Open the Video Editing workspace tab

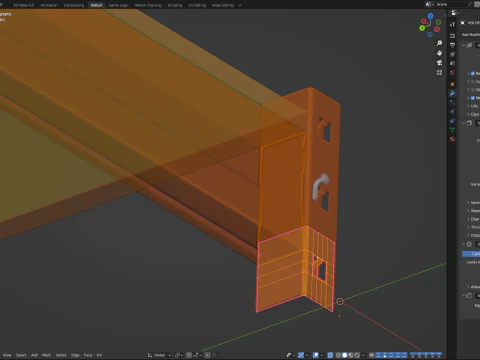click(223, 5)
